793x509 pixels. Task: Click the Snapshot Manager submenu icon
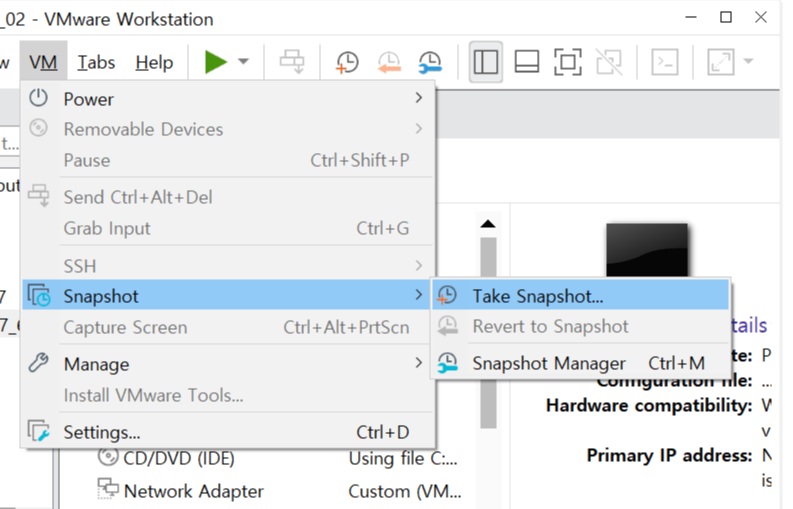[448, 362]
